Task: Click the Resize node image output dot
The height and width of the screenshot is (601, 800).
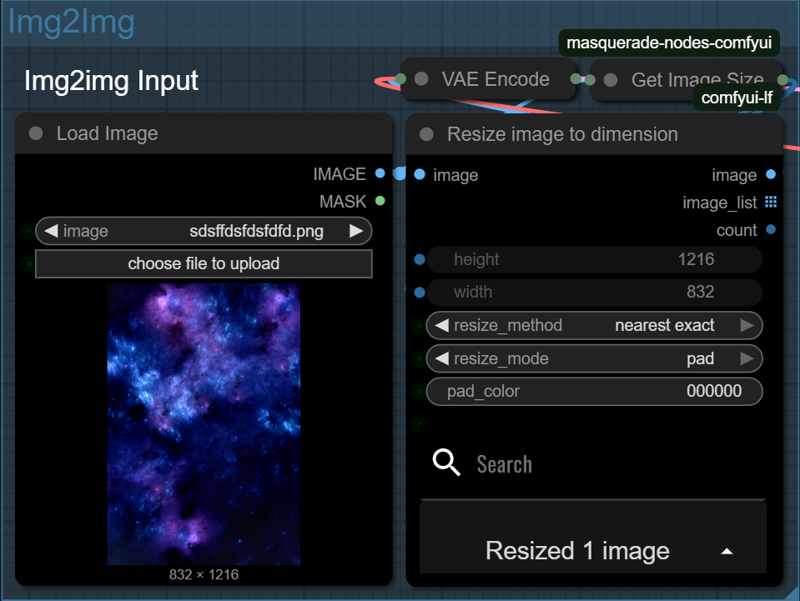Action: coord(770,175)
